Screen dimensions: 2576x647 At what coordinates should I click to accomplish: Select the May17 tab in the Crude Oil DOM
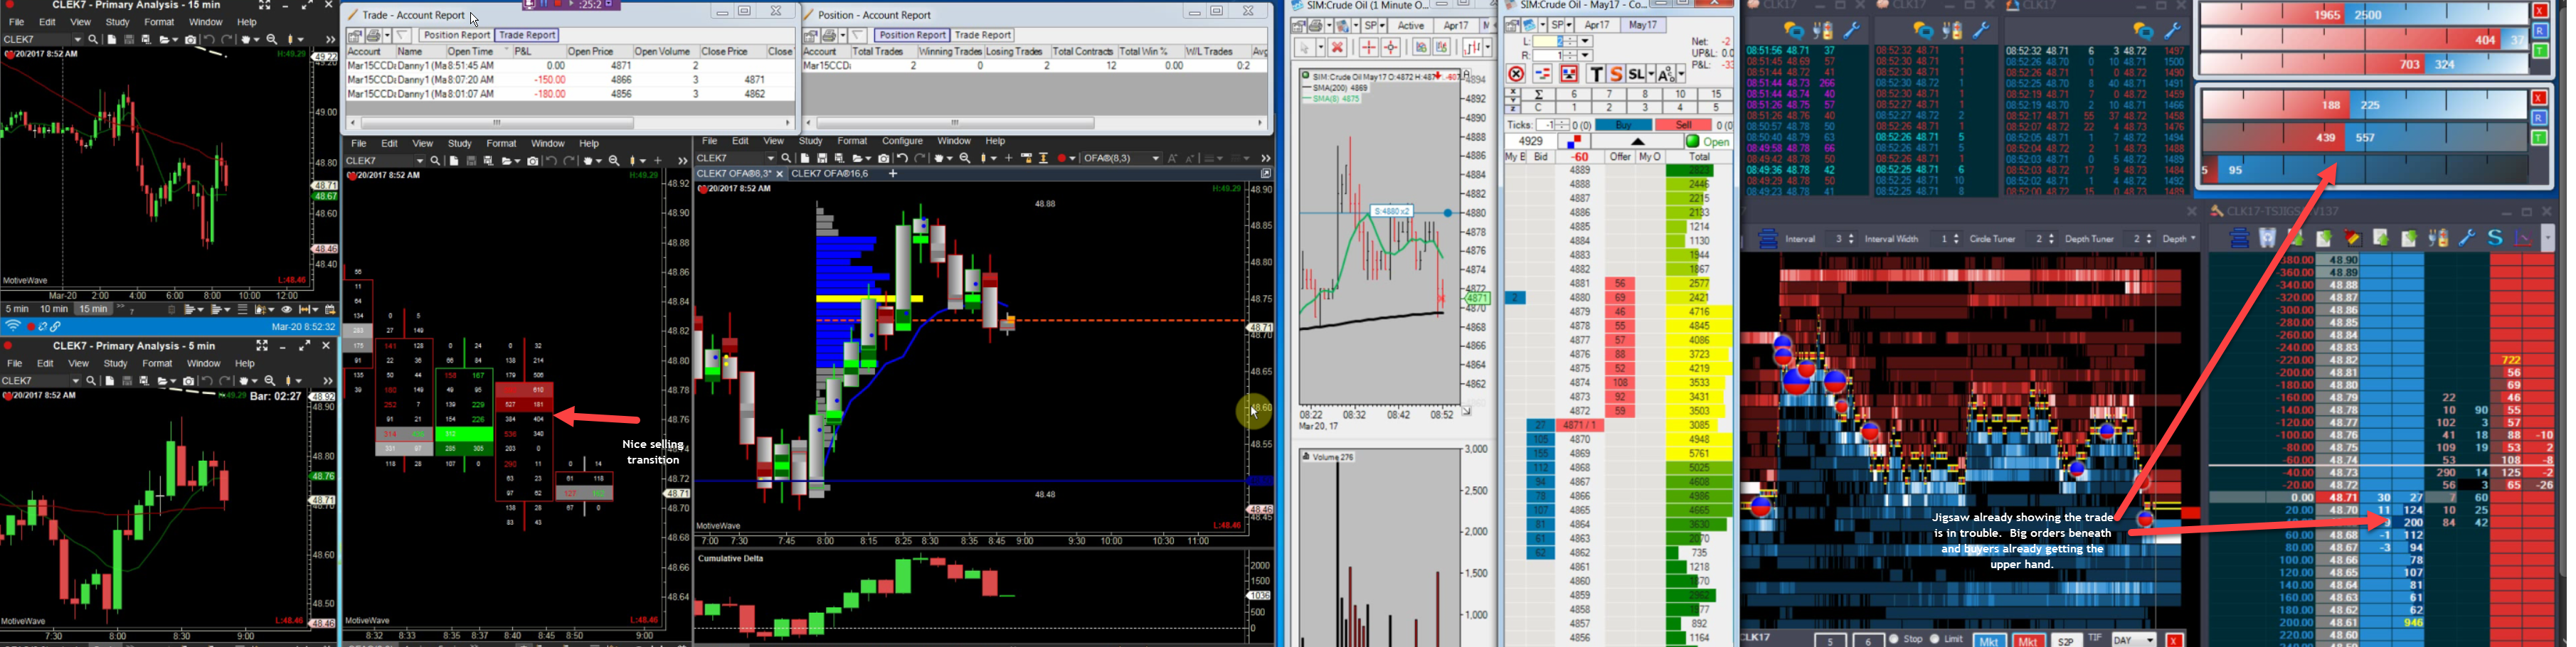tap(1643, 26)
